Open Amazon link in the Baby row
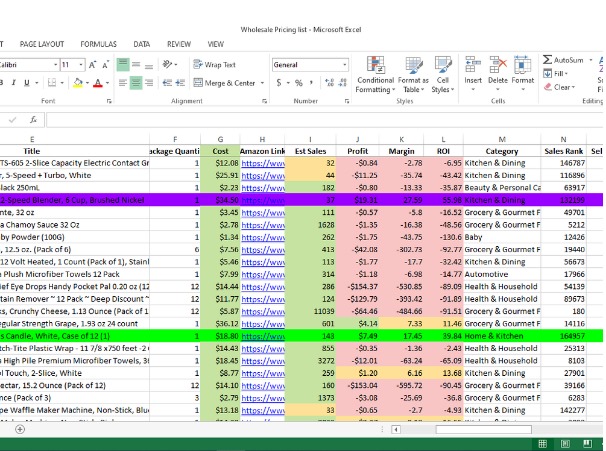606x451 pixels. [263, 237]
